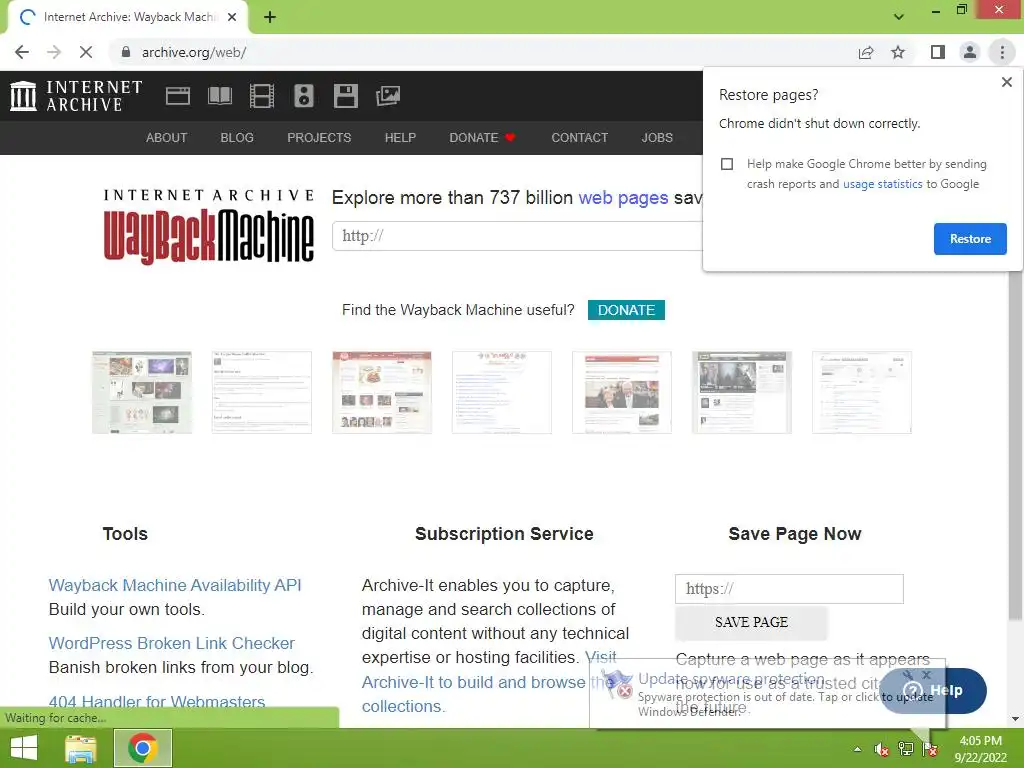Screen dimensions: 1024x768
Task: Open the sixth archived site thumbnail
Action: 742,392
